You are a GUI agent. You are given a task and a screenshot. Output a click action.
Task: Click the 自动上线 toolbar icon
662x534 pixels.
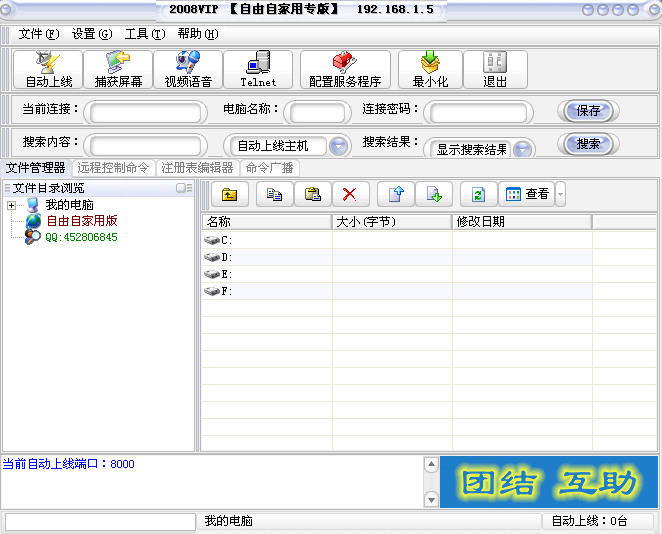(48, 70)
